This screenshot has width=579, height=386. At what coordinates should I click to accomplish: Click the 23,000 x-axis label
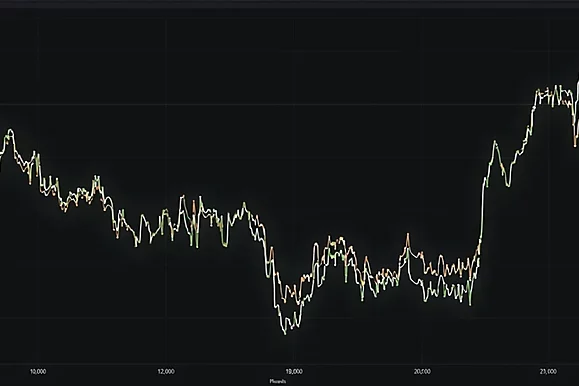tap(548, 371)
